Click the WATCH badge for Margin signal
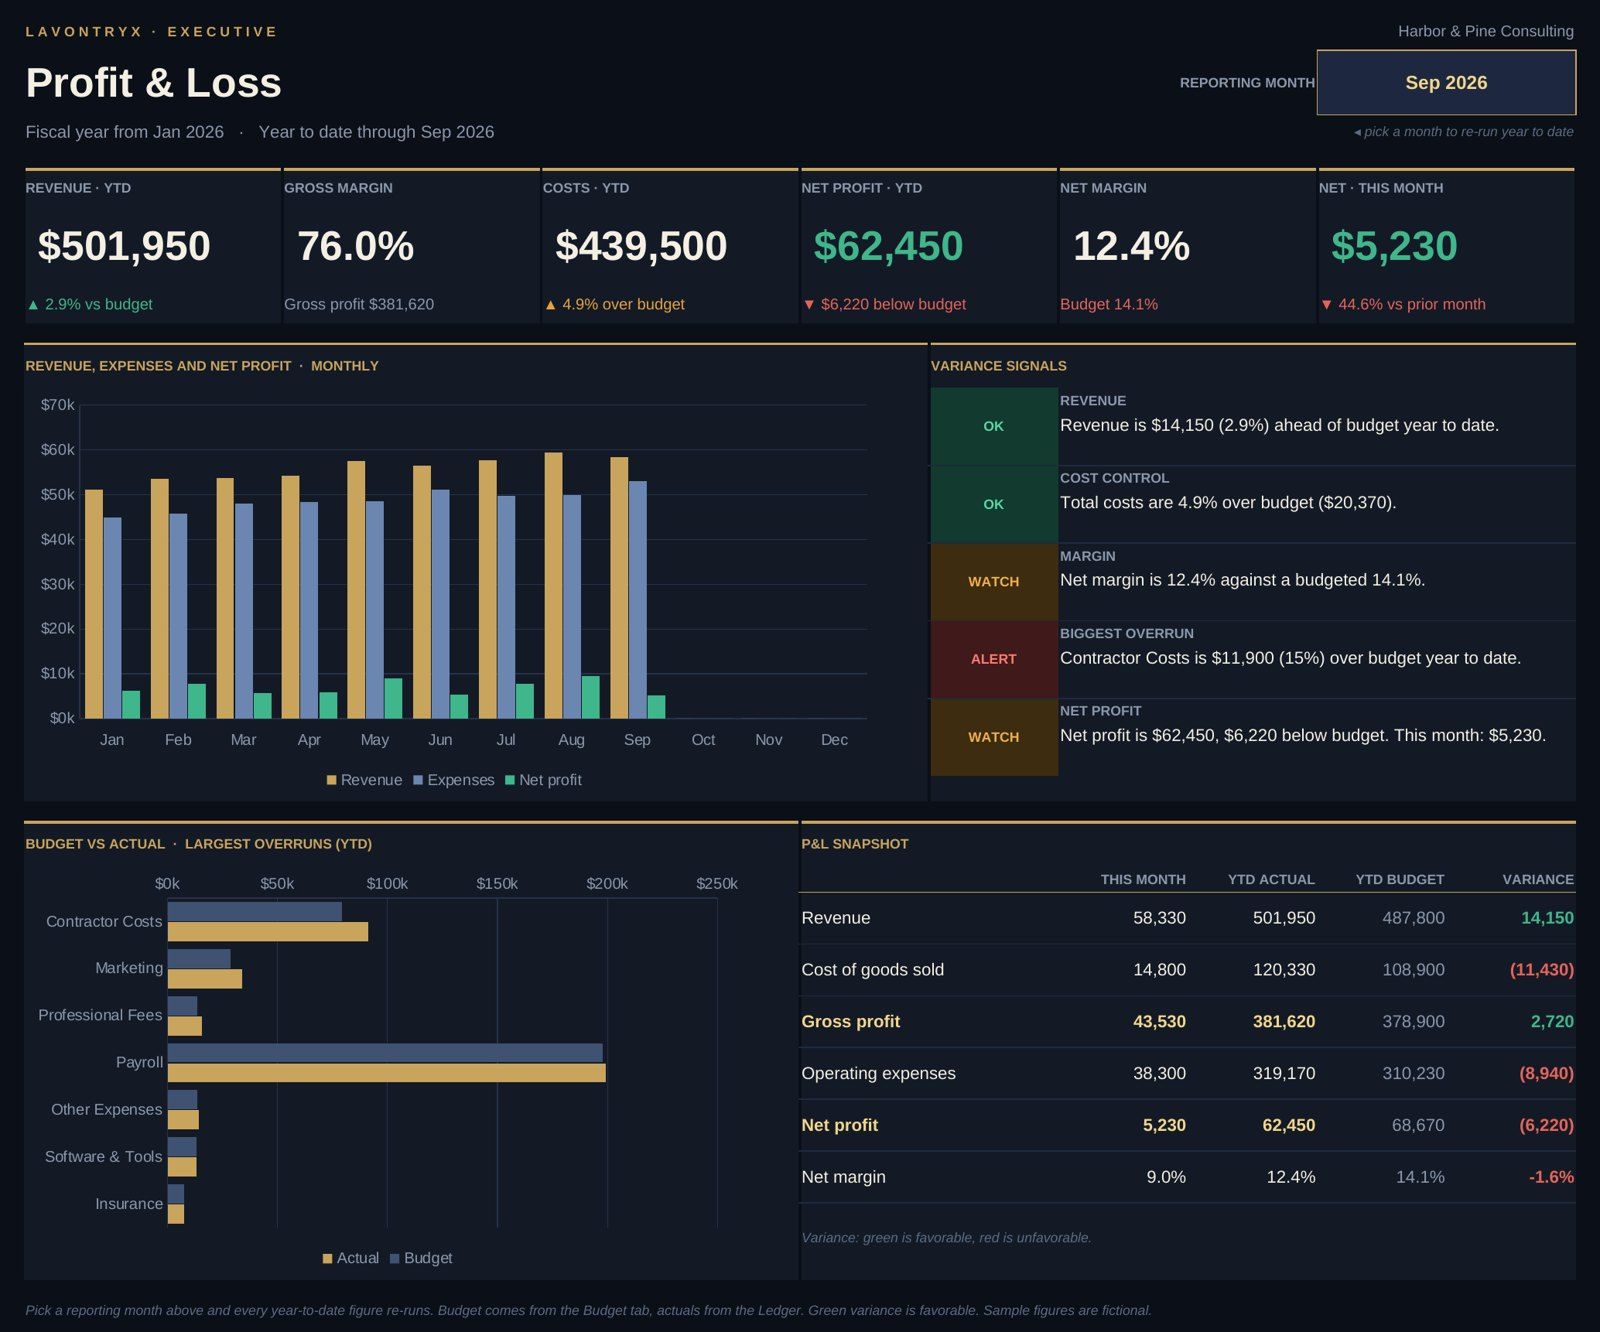This screenshot has height=1332, width=1600. pos(994,581)
